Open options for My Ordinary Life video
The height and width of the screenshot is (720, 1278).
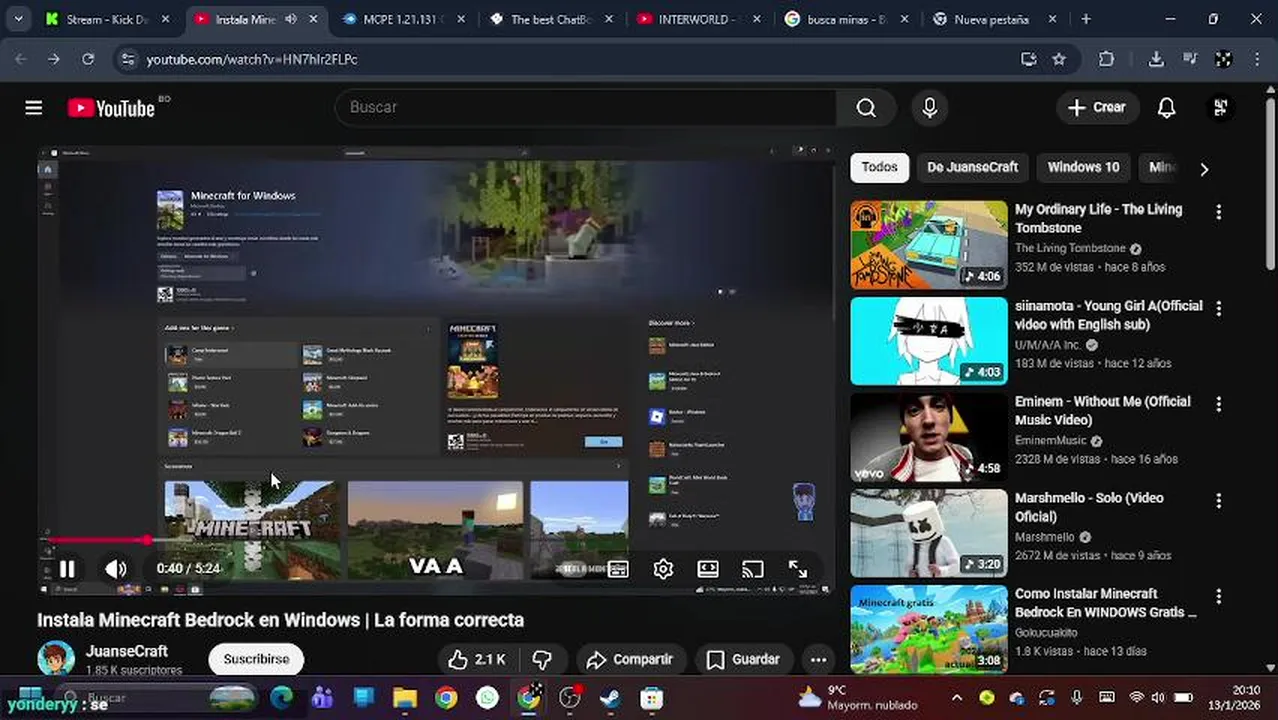(x=1218, y=212)
